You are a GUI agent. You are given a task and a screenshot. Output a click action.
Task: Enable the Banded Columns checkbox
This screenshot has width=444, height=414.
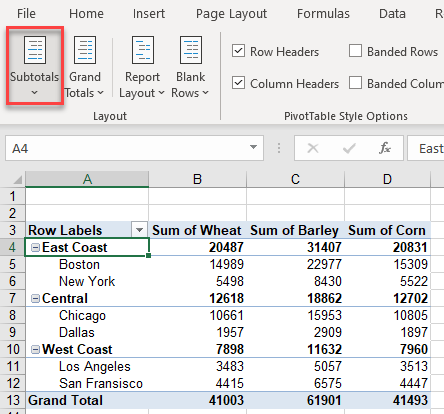tap(355, 83)
